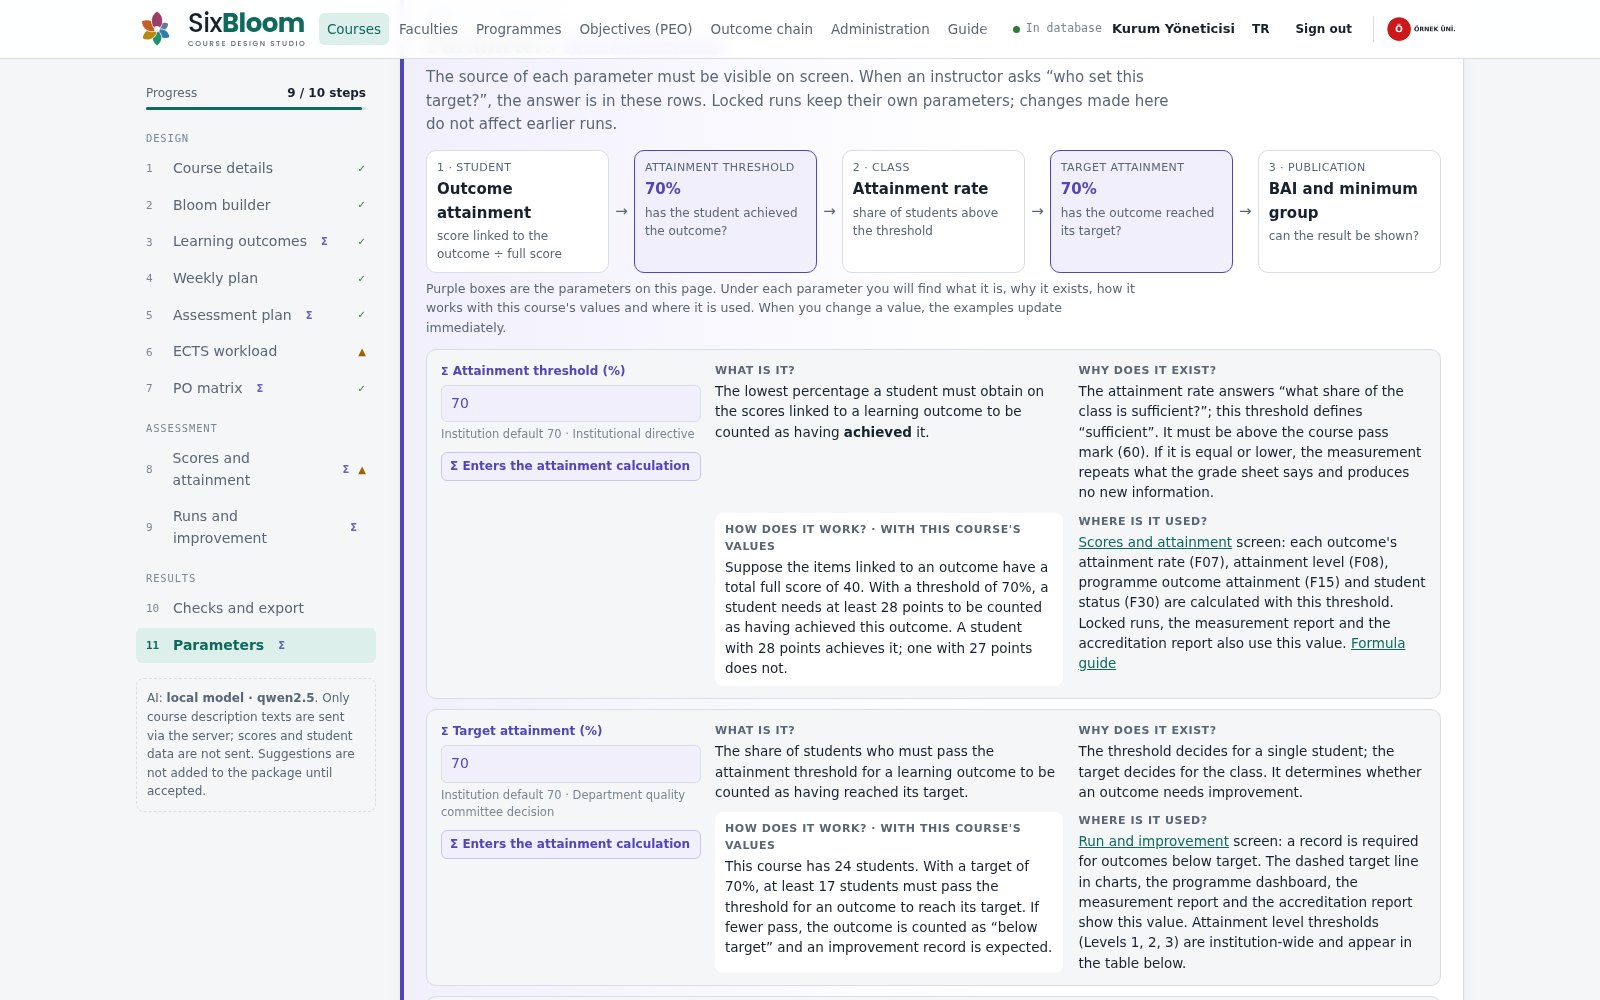The height and width of the screenshot is (1000, 1600).
Task: Open the Formula guide link
Action: click(x=1378, y=643)
